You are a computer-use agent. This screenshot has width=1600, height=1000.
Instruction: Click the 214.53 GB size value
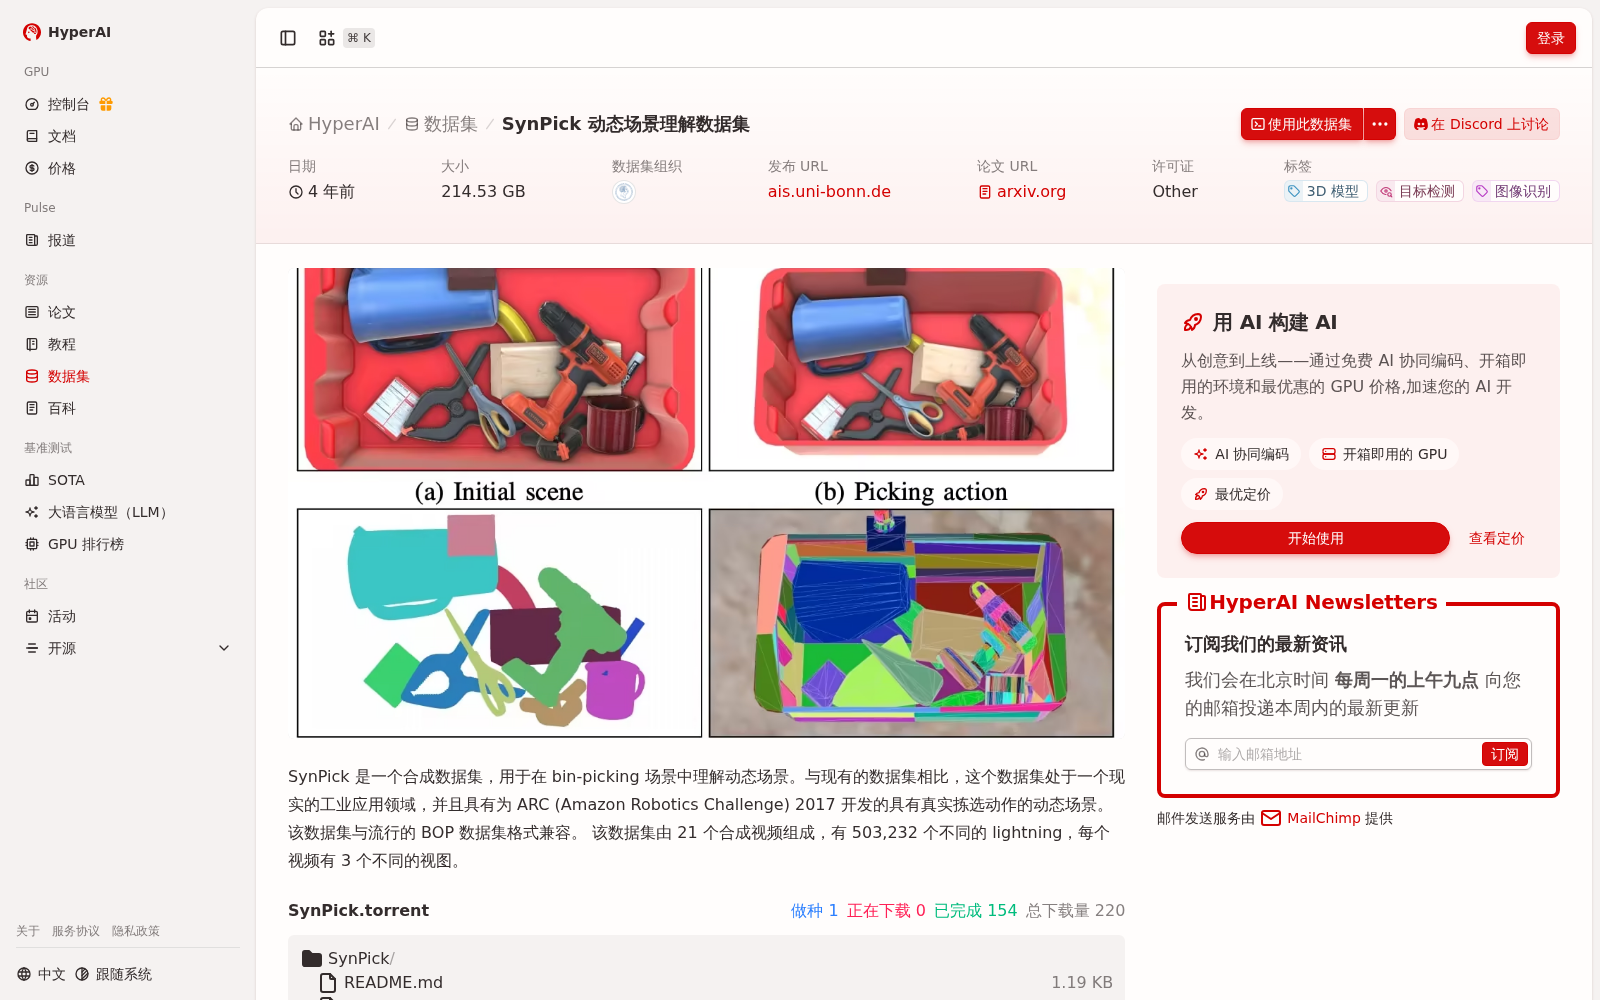pyautogui.click(x=483, y=191)
